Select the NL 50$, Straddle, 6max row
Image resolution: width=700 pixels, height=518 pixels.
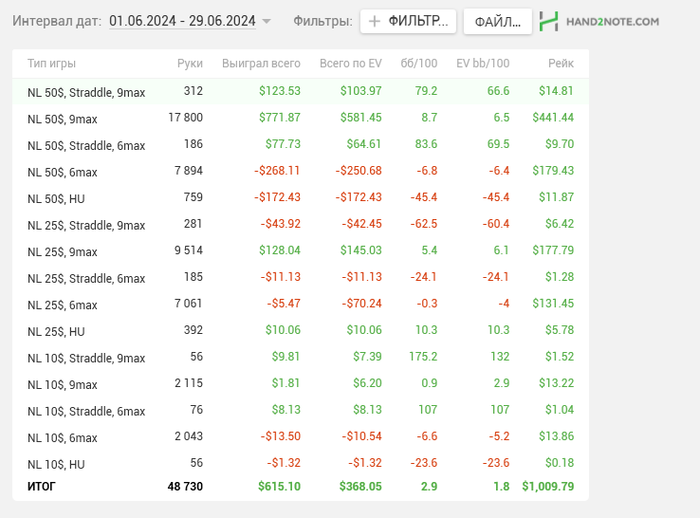(300, 145)
